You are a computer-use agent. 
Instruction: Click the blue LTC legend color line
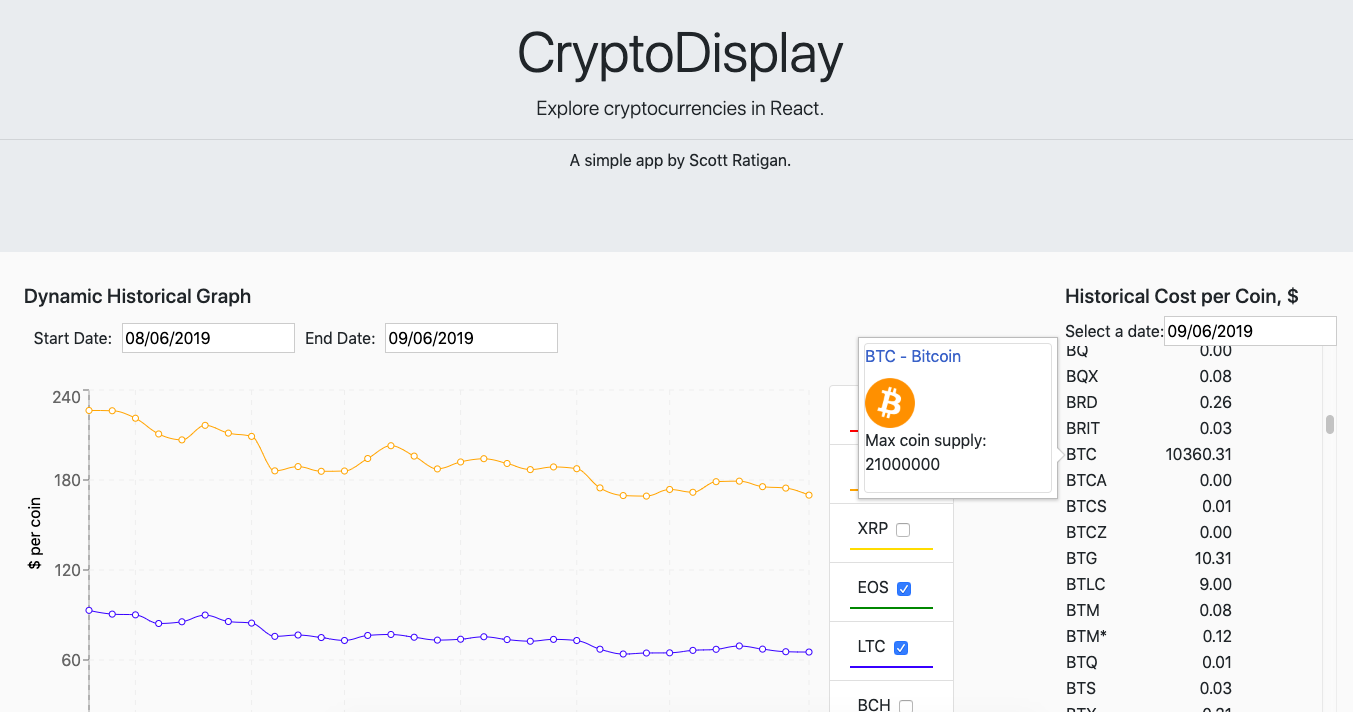point(891,666)
